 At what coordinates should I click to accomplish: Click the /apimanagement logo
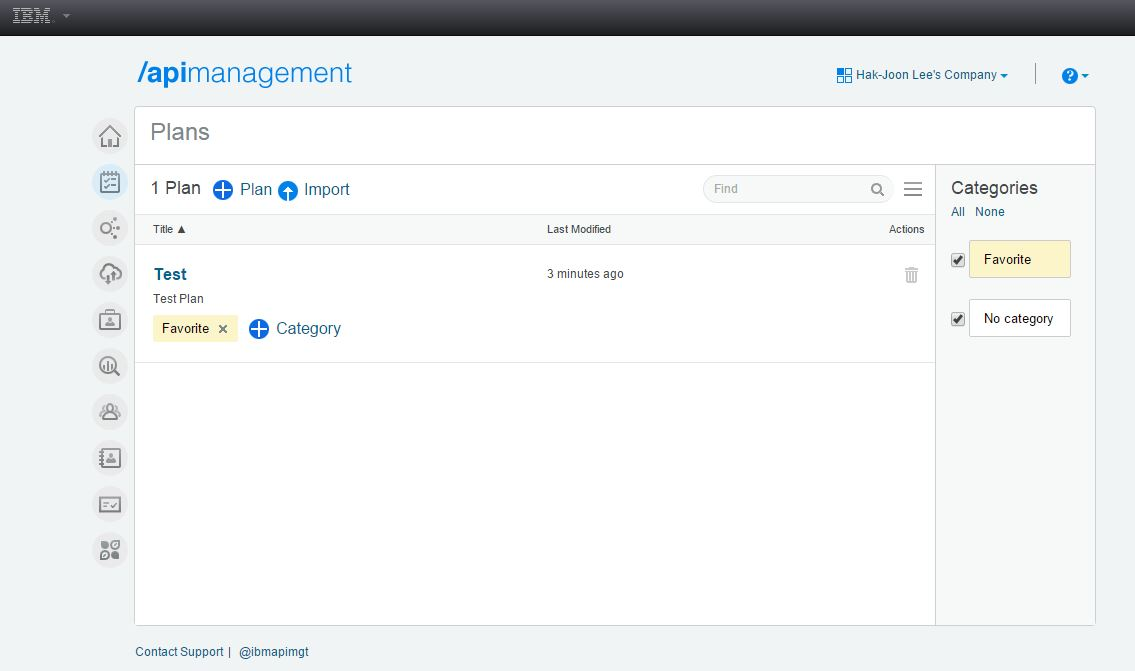[x=244, y=73]
